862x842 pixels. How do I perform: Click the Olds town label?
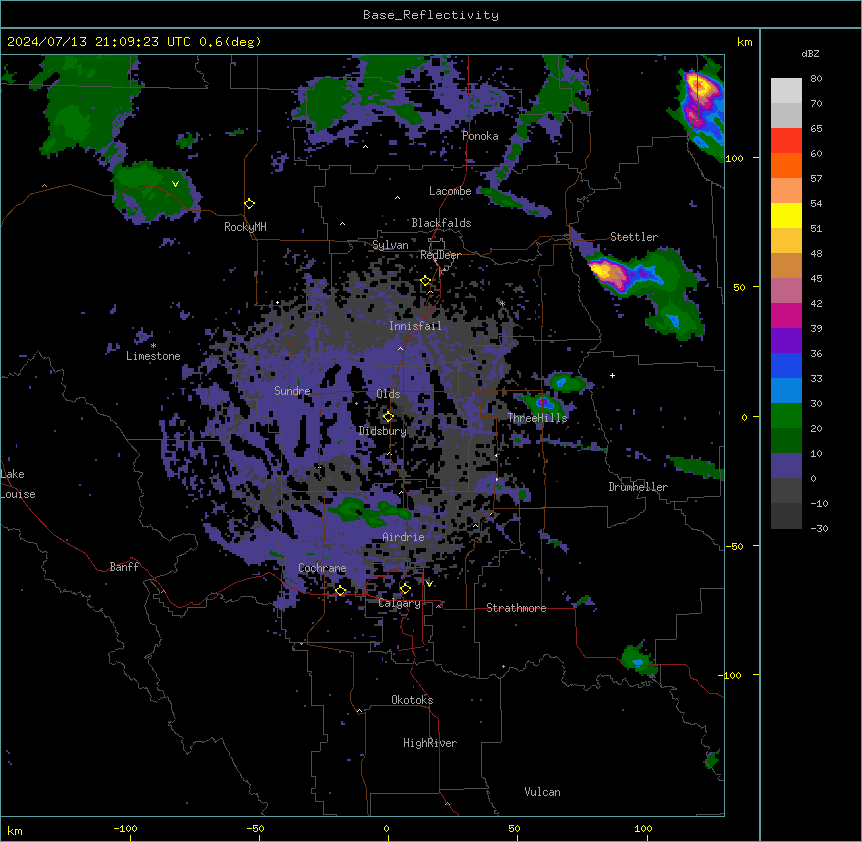pos(388,394)
